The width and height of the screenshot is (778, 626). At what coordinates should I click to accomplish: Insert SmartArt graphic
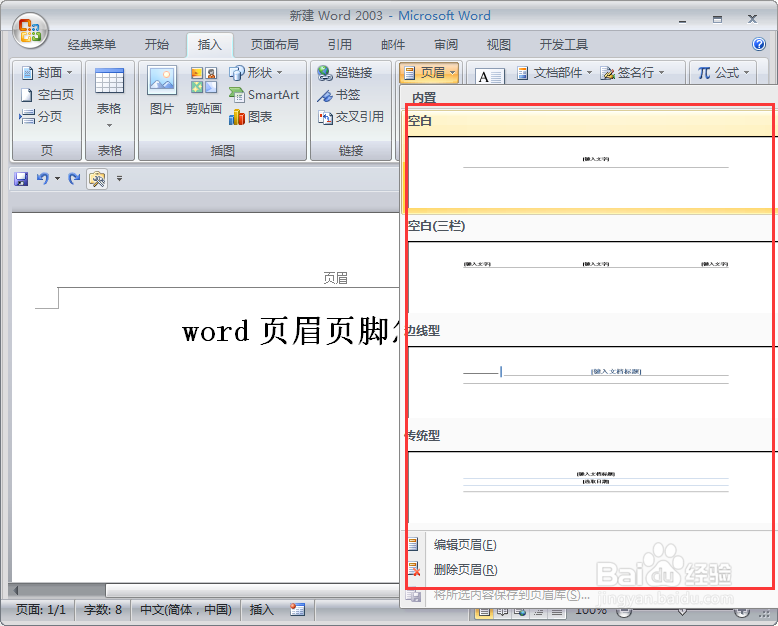pos(264,95)
